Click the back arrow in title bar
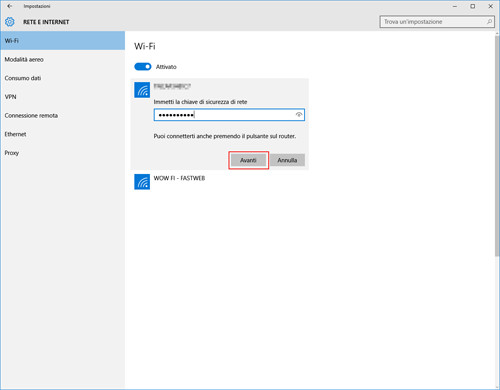 click(x=10, y=6)
